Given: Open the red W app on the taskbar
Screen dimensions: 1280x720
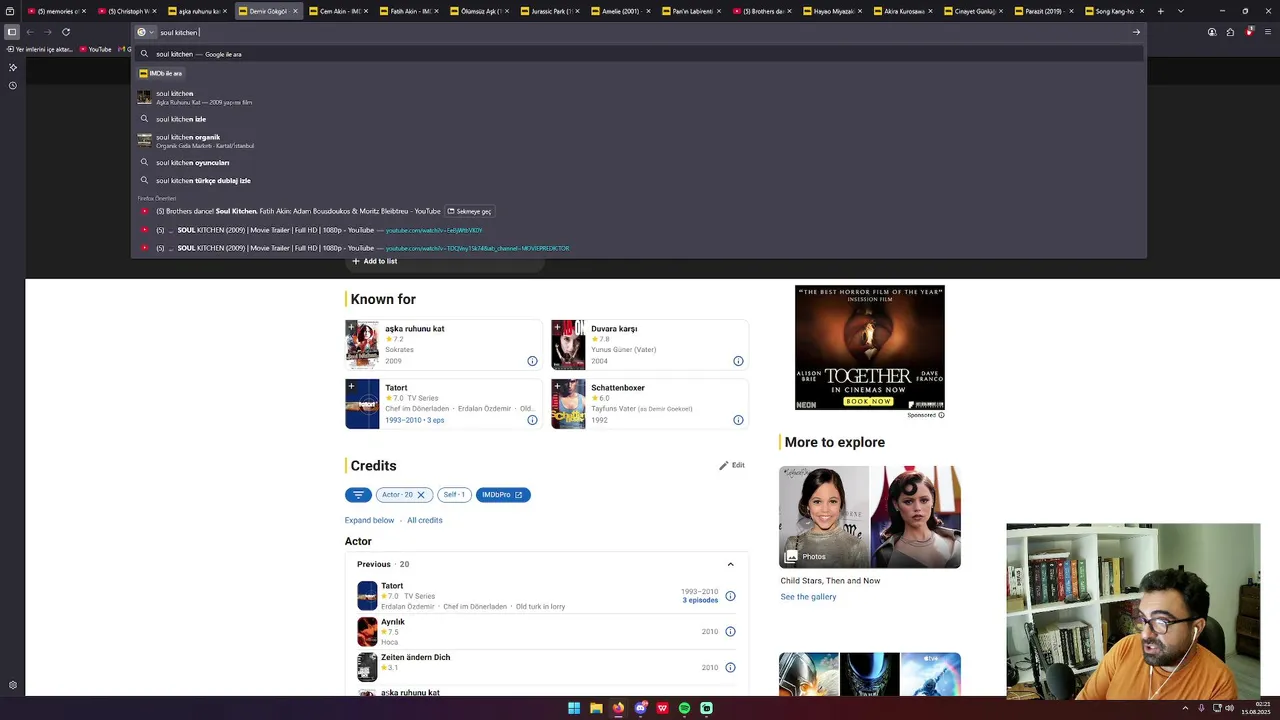Looking at the screenshot, I should [662, 708].
